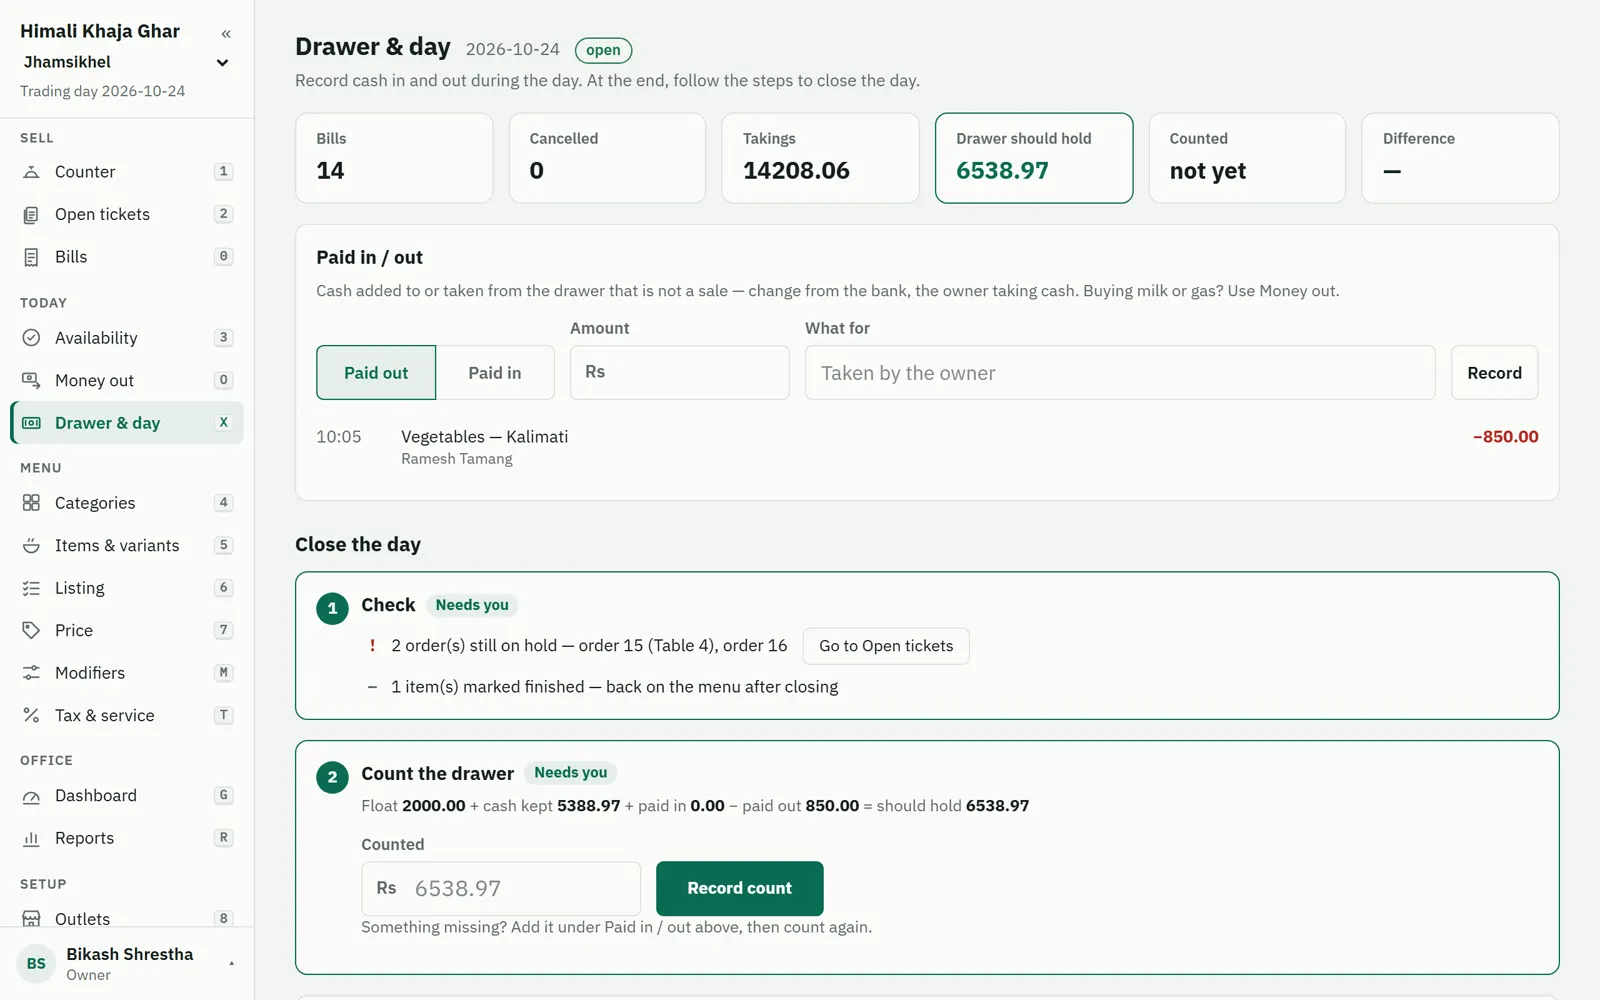
Task: Click the Bills document icon
Action: pyautogui.click(x=31, y=257)
